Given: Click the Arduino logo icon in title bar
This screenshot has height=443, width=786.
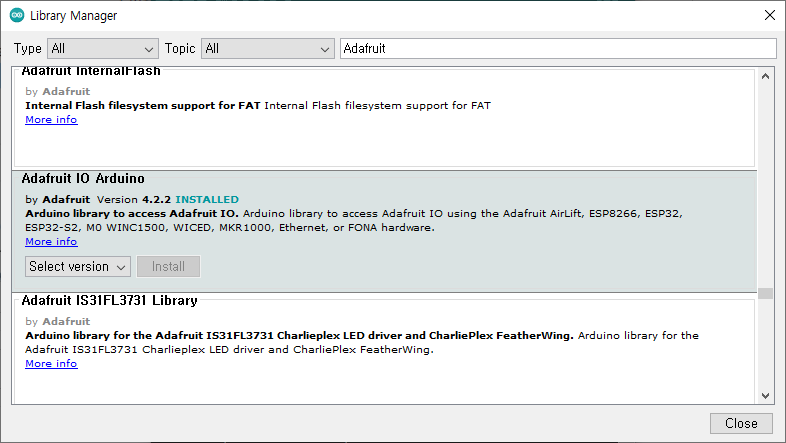Looking at the screenshot, I should click(17, 15).
